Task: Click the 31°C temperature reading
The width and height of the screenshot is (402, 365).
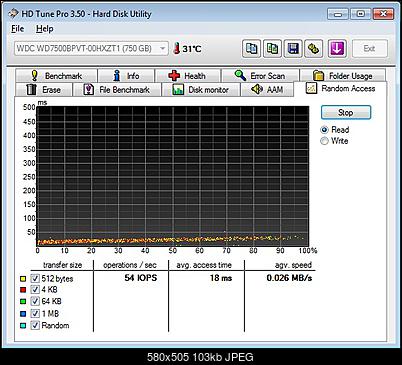Action: 192,49
